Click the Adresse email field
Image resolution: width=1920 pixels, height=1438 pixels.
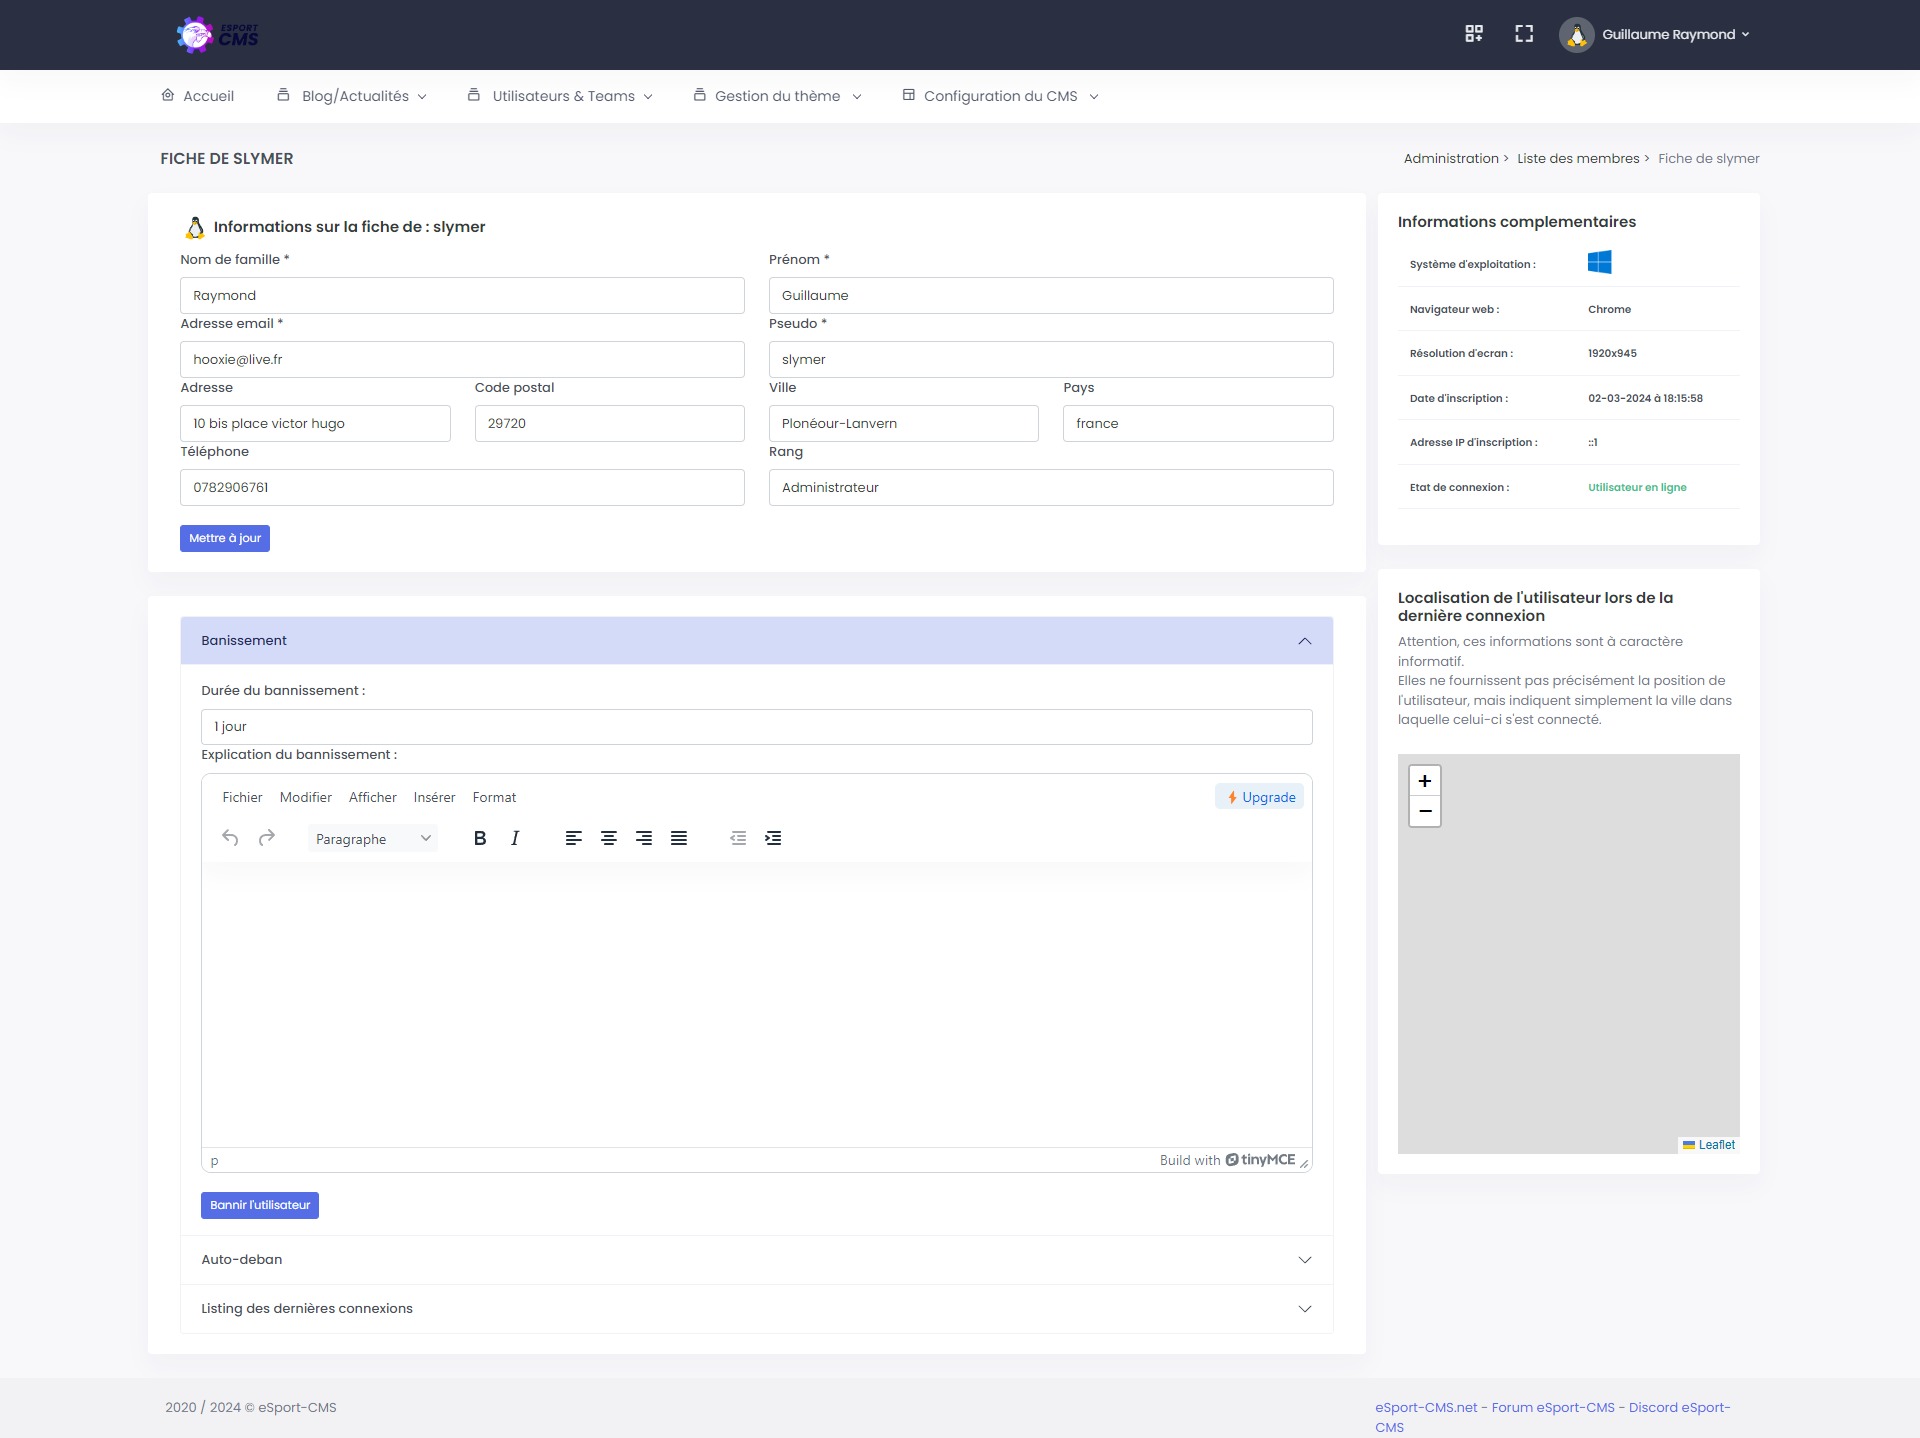462,360
